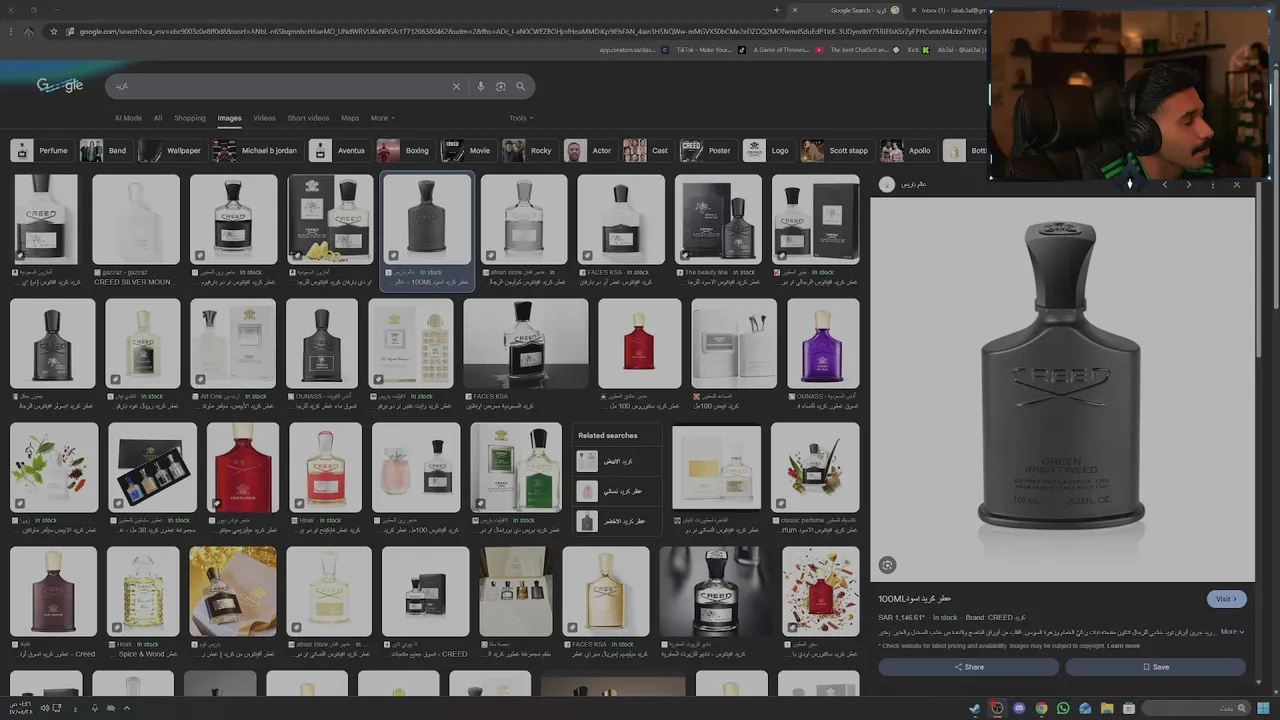Viewport: 1280px width, 720px height.
Task: Filter images by the Movie chip
Action: [467, 151]
